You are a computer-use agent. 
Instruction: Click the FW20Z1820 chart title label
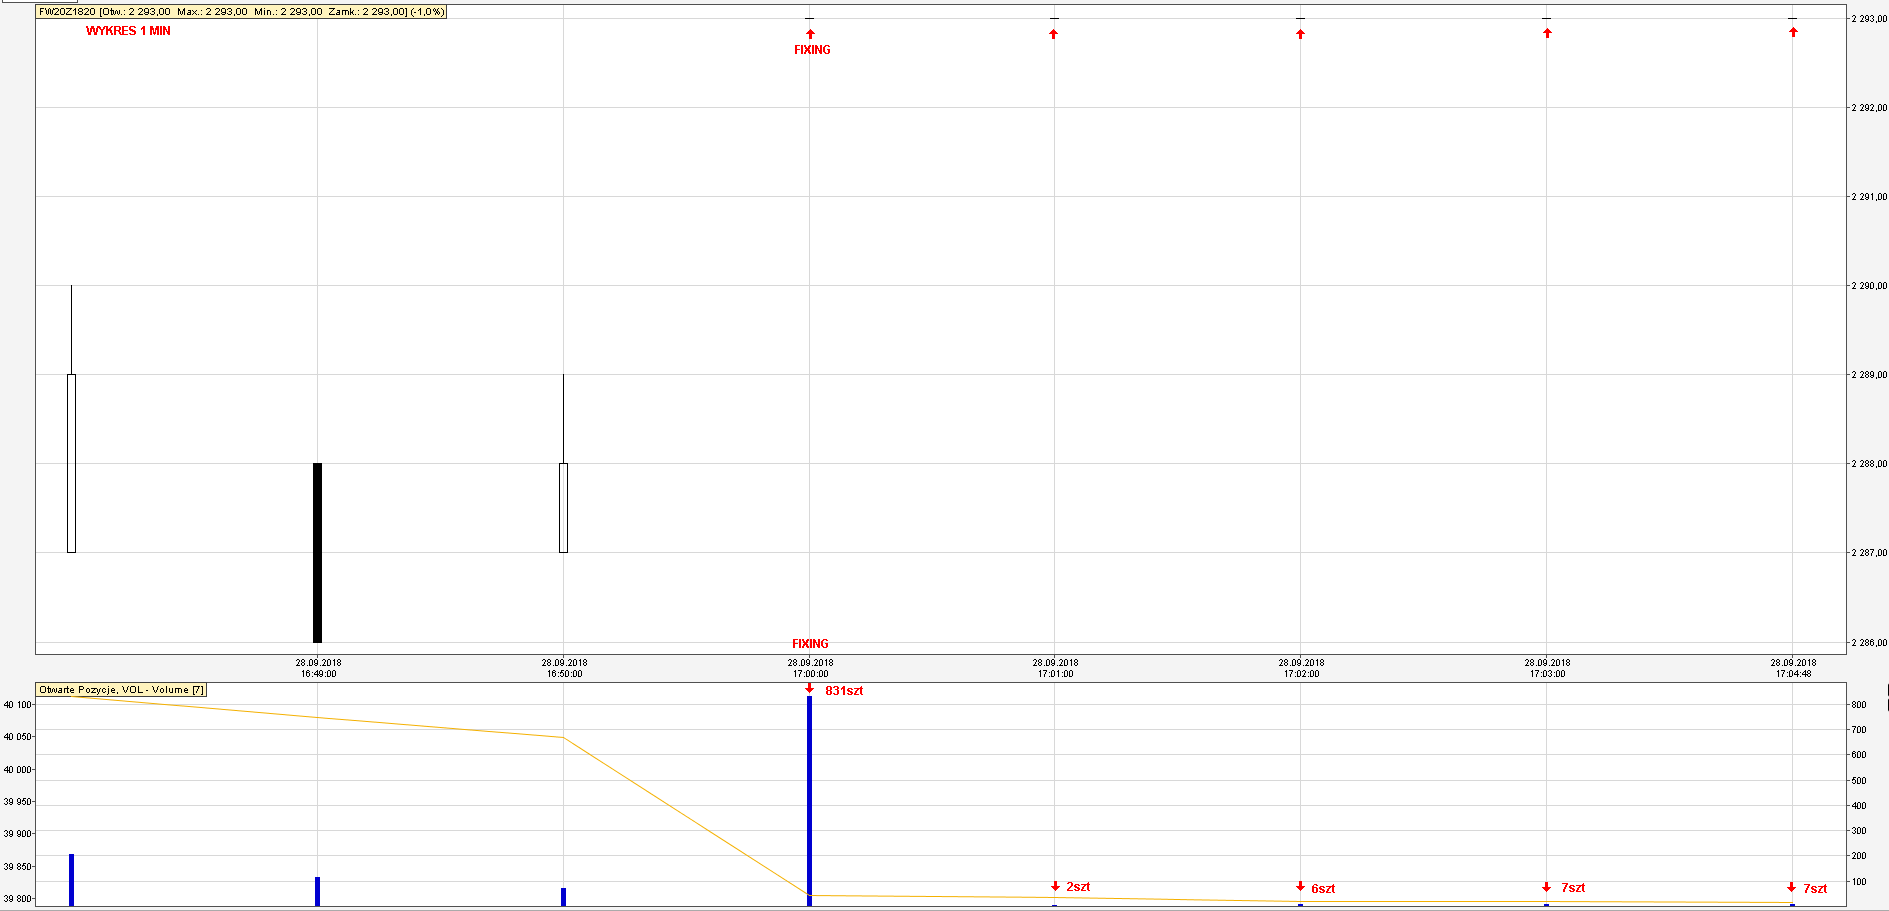(241, 12)
